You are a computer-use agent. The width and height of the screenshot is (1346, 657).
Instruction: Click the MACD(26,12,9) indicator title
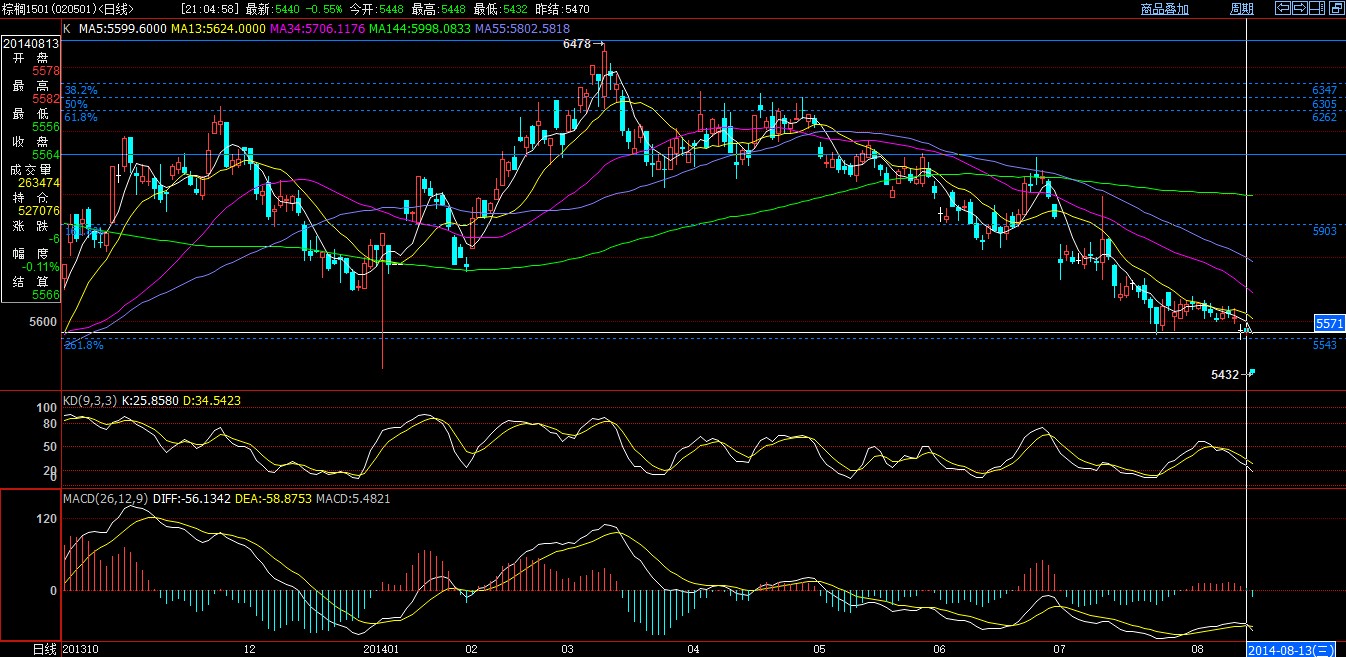tap(105, 498)
